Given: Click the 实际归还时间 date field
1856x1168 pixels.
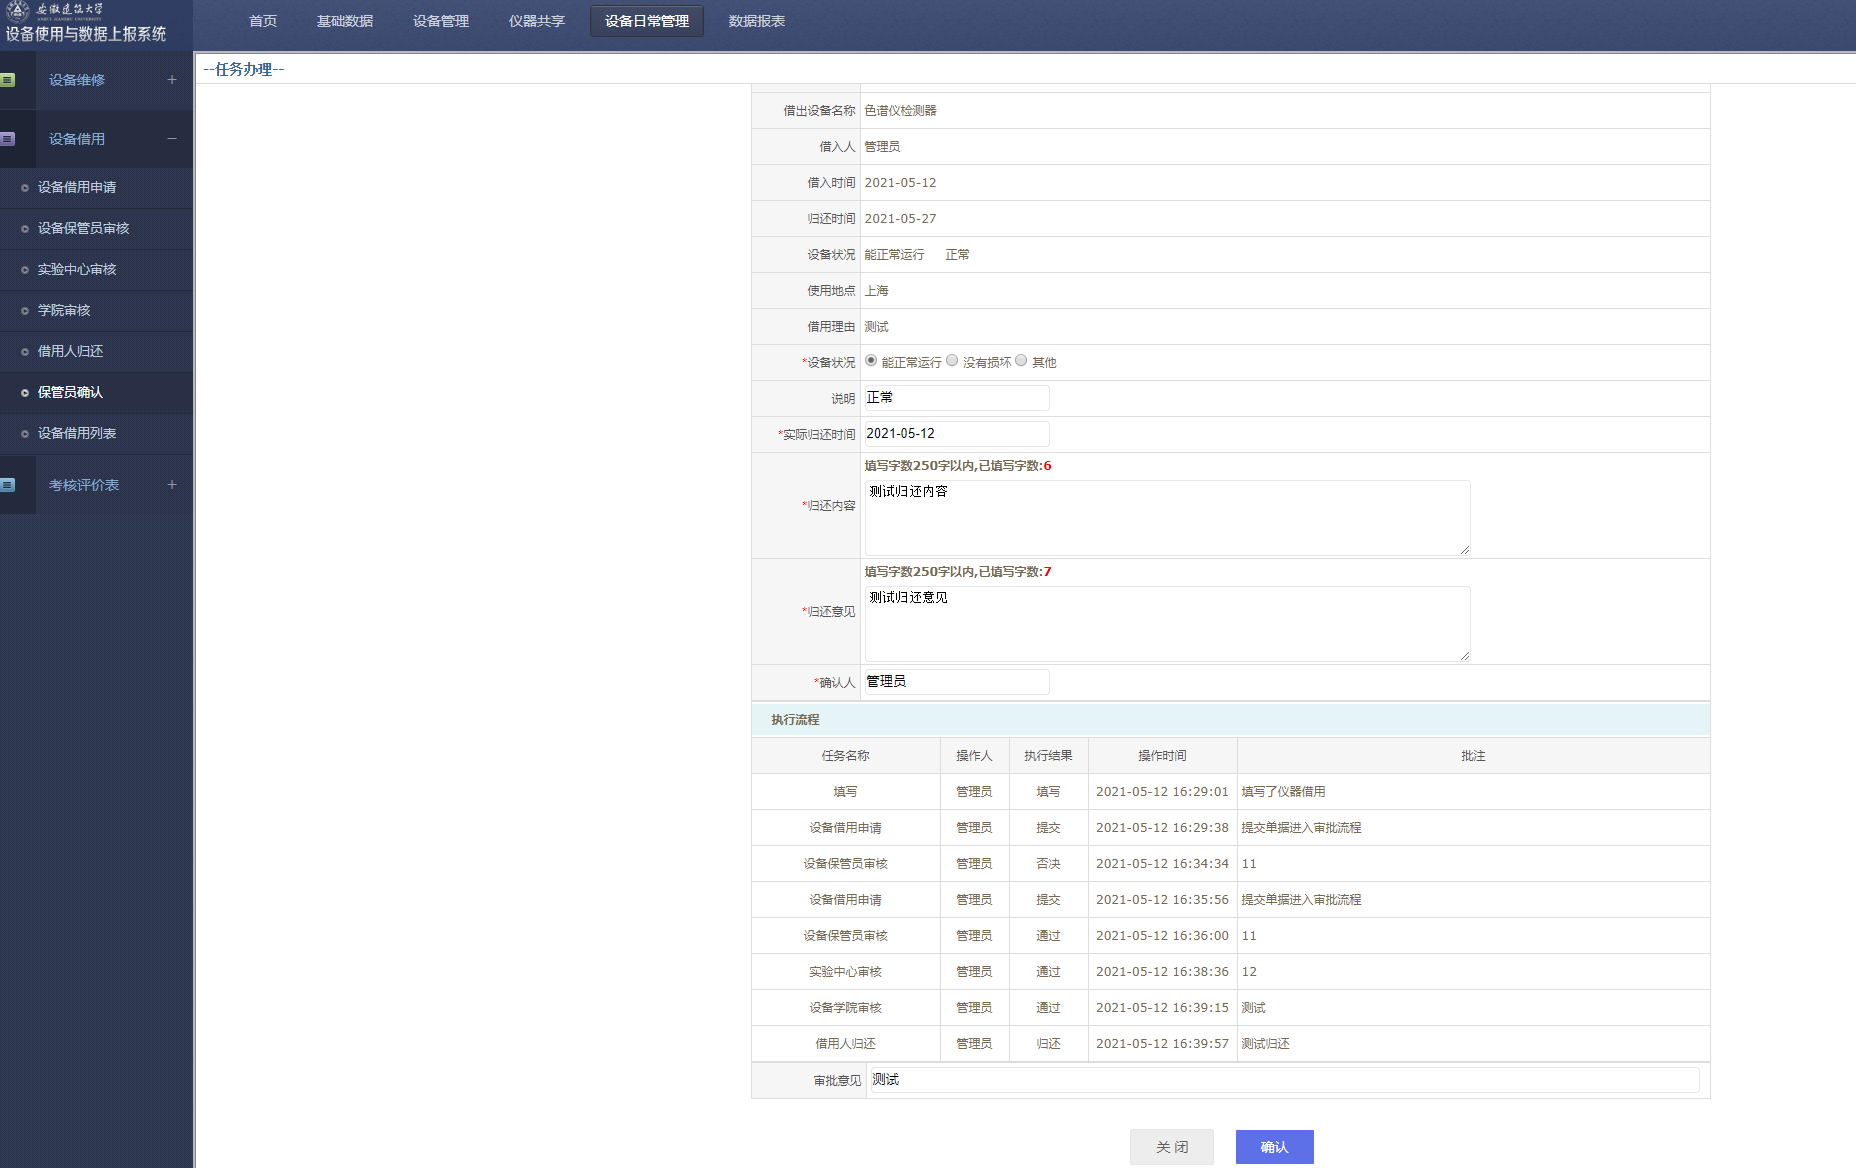Looking at the screenshot, I should (x=956, y=434).
